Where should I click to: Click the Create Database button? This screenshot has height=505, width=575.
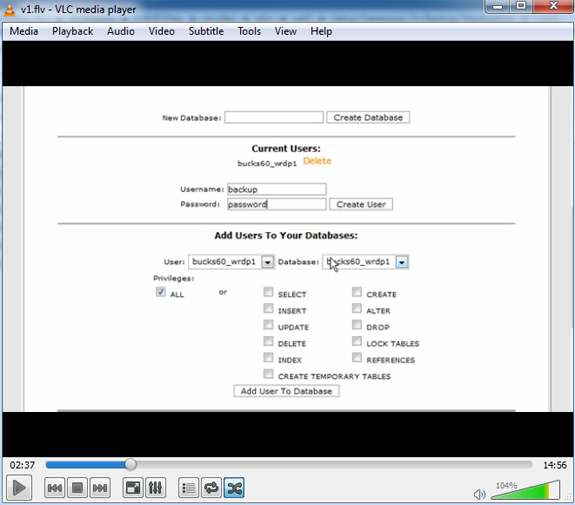point(368,117)
